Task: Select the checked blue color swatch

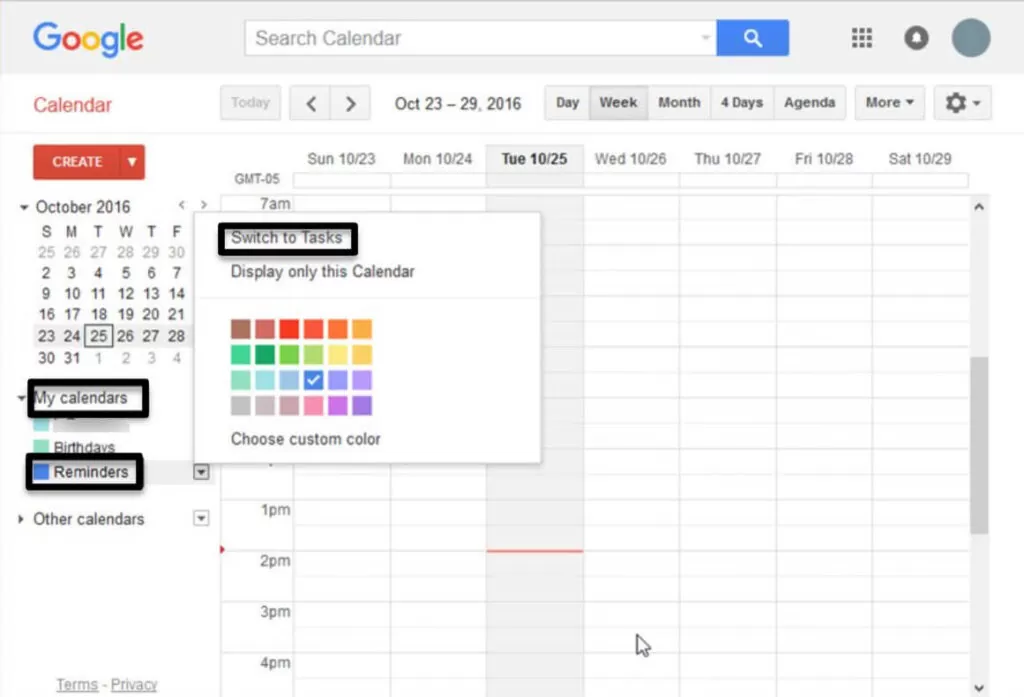Action: (313, 380)
